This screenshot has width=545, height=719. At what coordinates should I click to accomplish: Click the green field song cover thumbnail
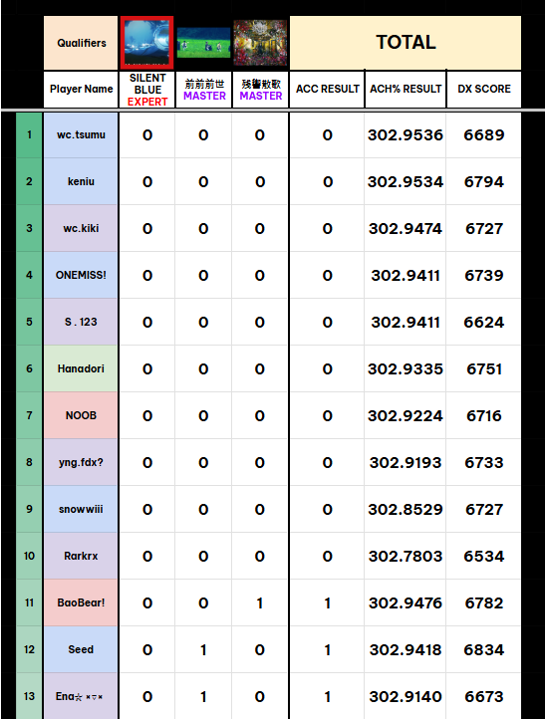204,43
